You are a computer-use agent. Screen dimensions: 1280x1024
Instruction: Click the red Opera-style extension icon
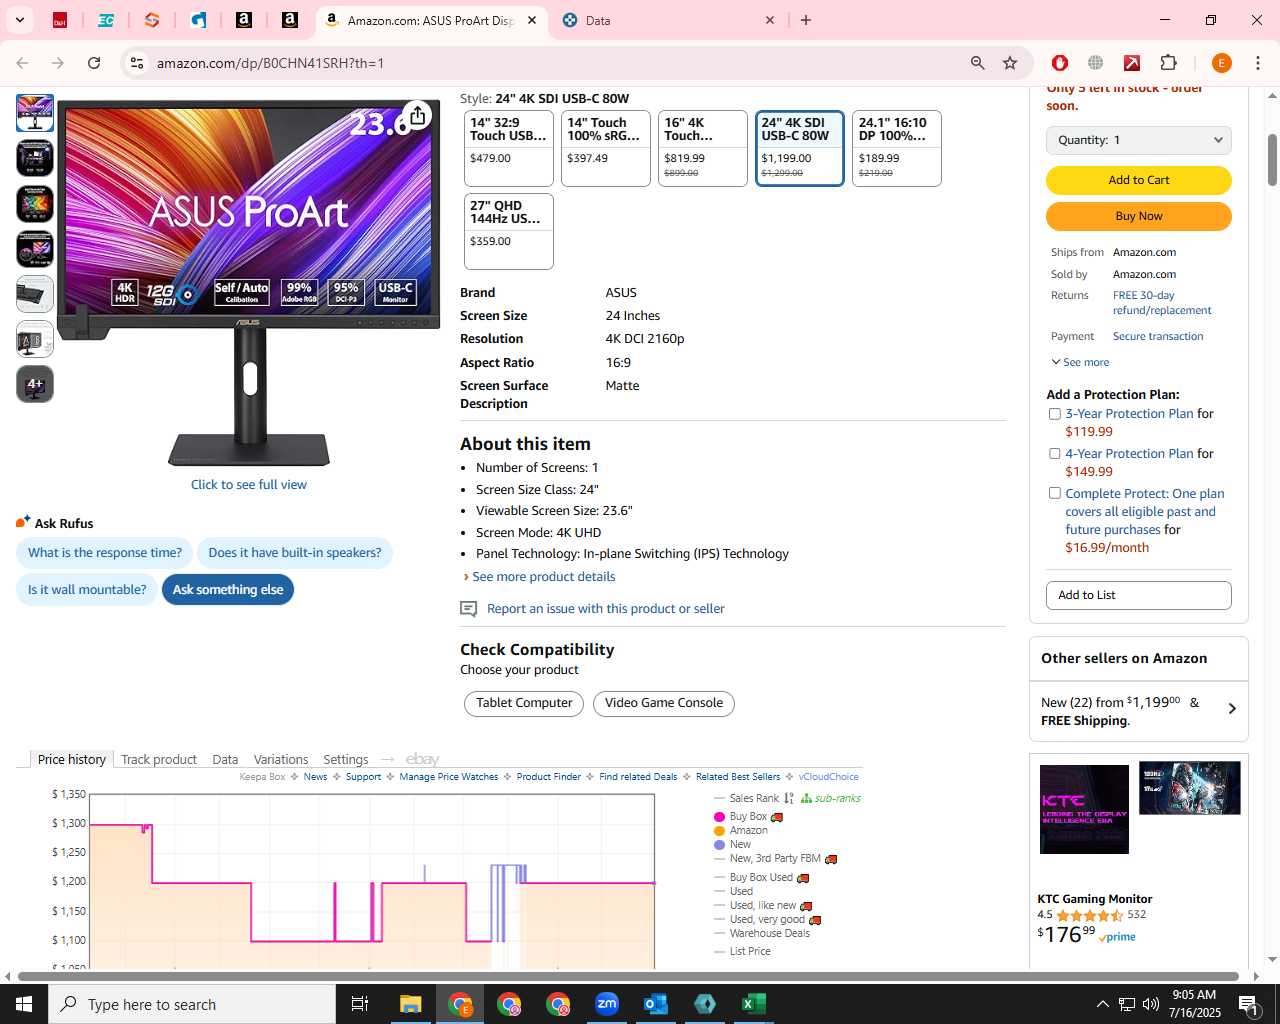[1060, 63]
